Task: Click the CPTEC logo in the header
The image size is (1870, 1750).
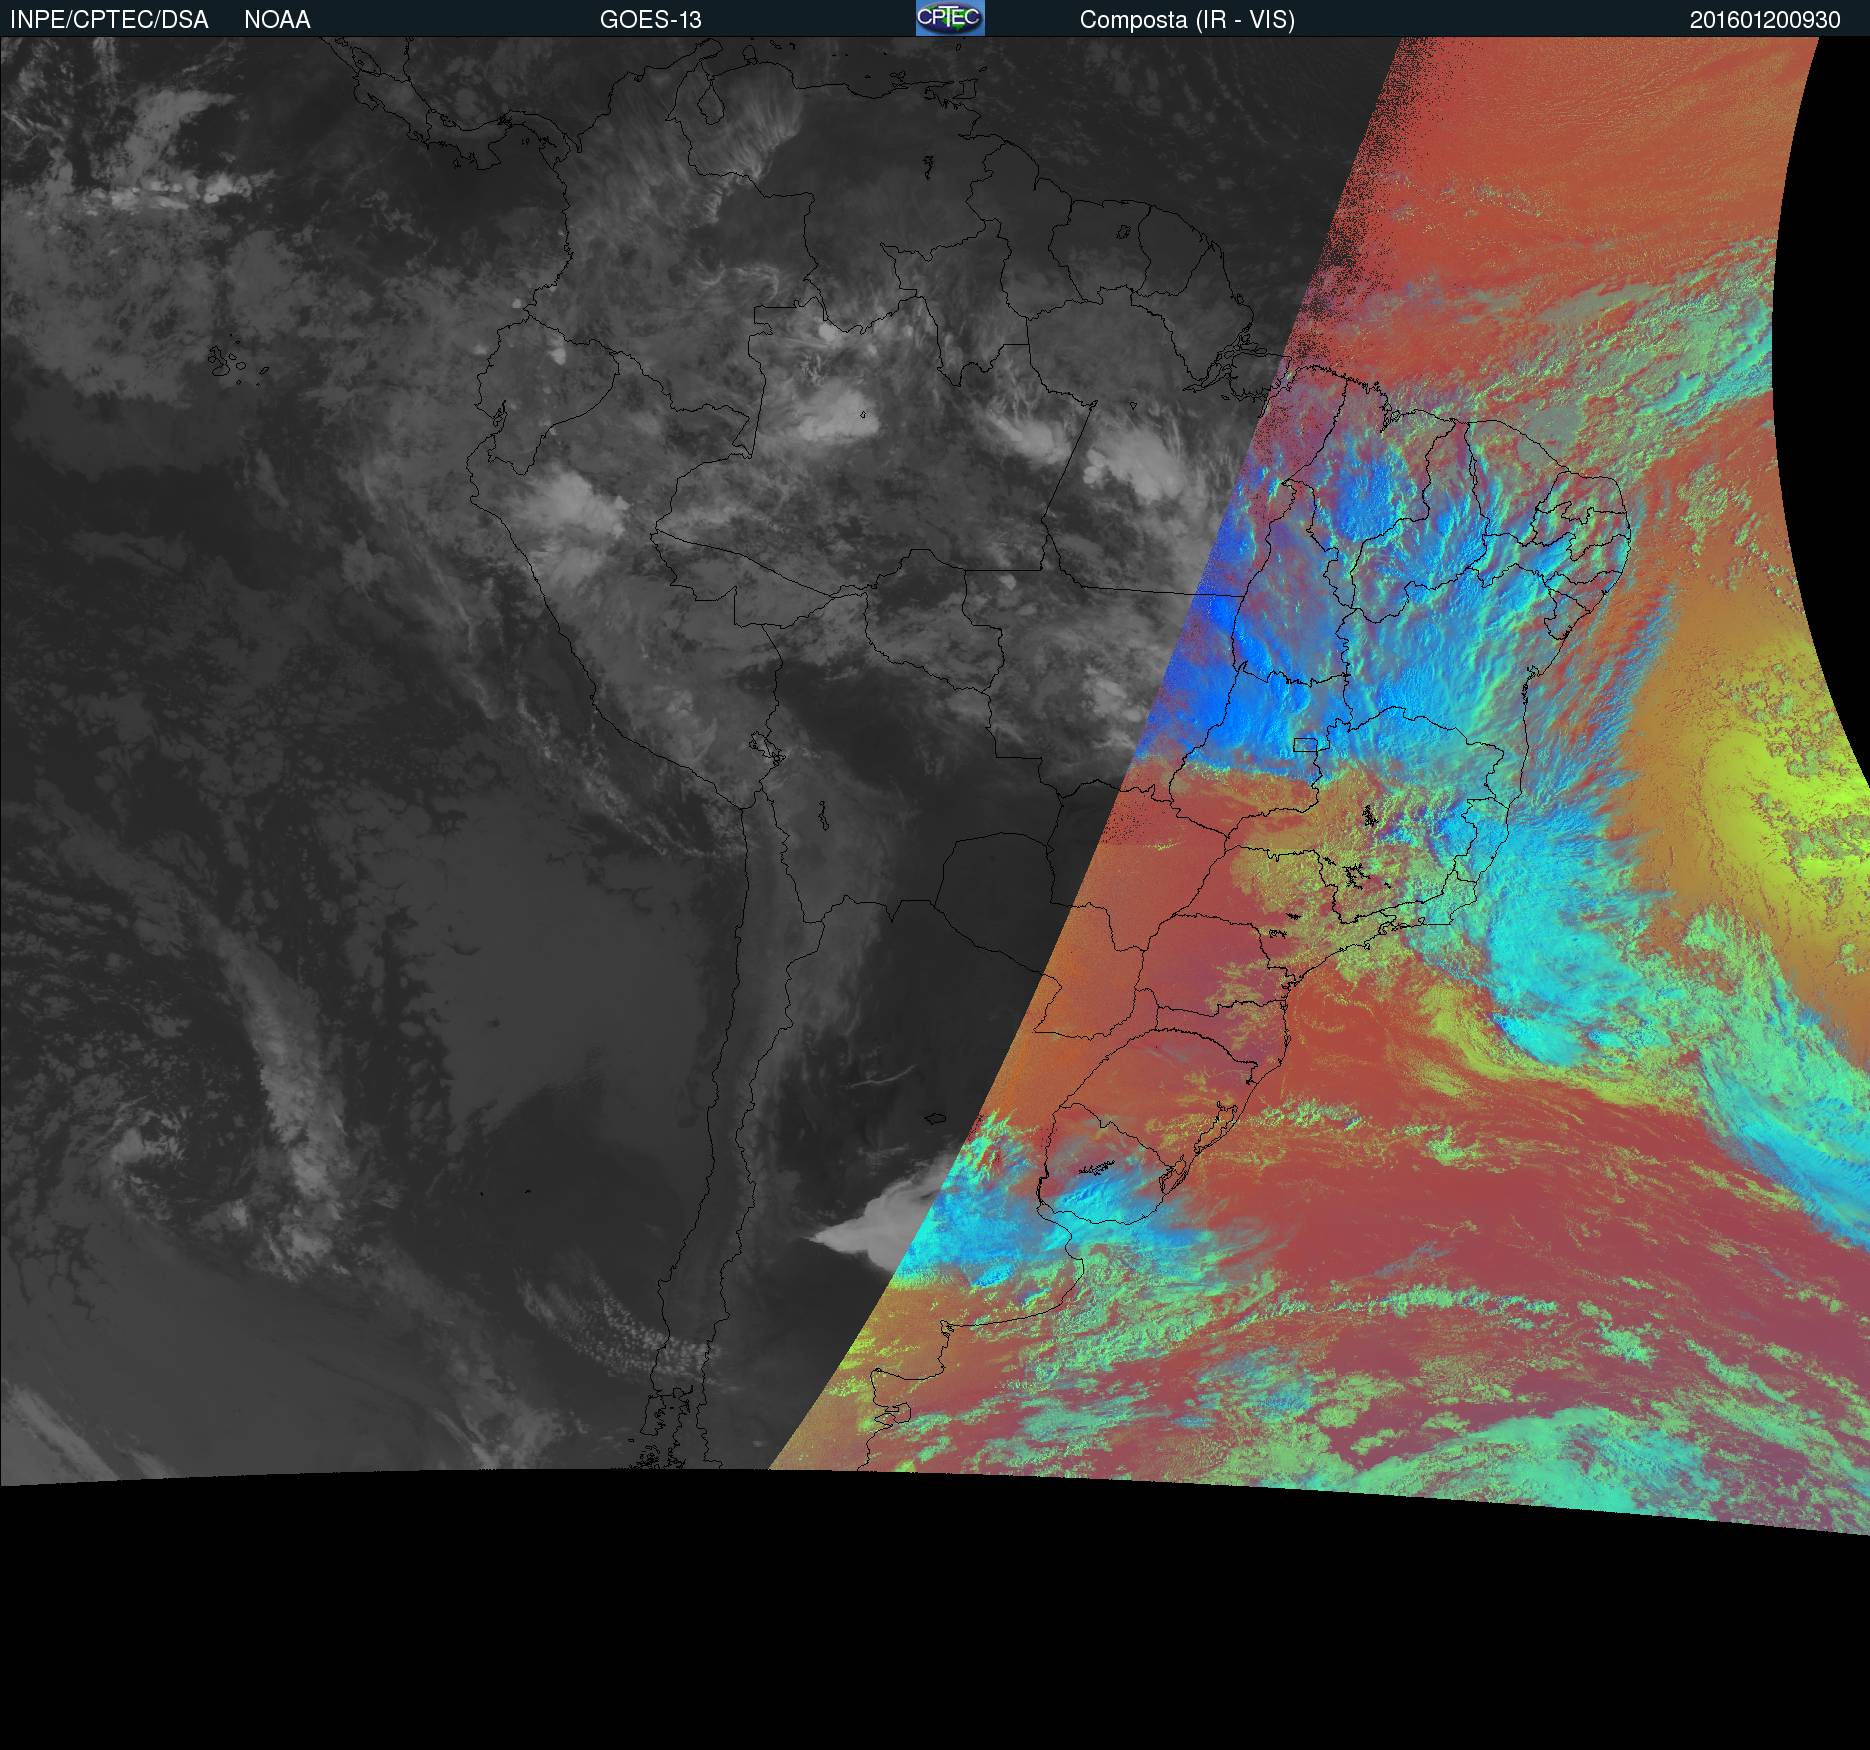Action: [x=949, y=18]
